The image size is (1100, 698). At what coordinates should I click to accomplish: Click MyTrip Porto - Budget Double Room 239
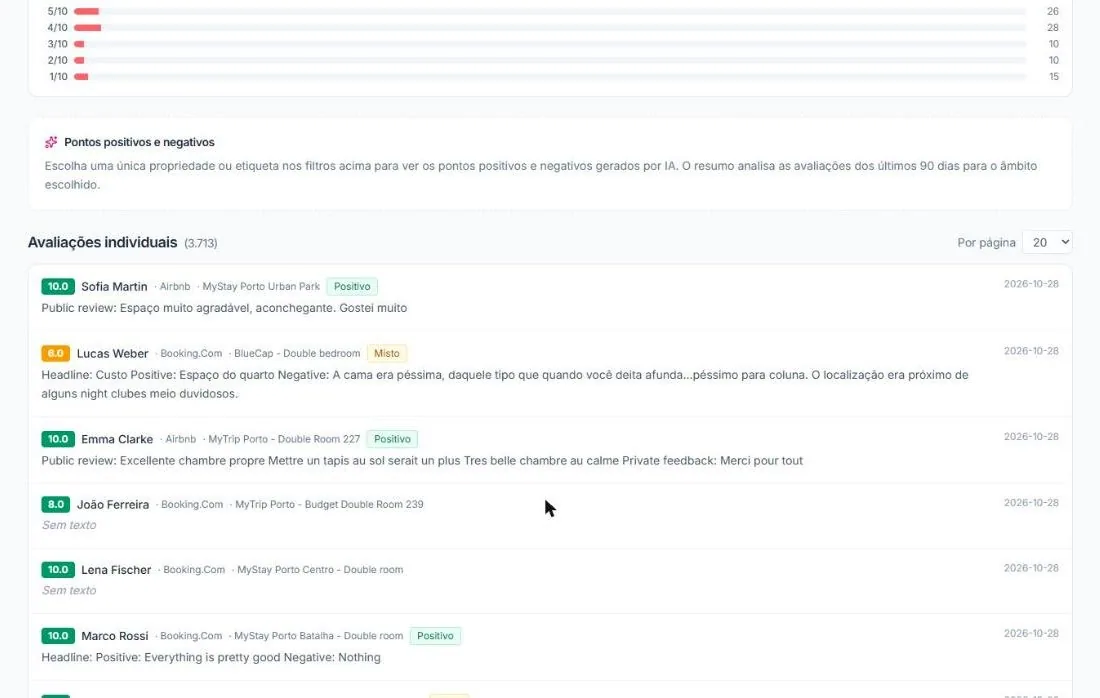click(329, 504)
